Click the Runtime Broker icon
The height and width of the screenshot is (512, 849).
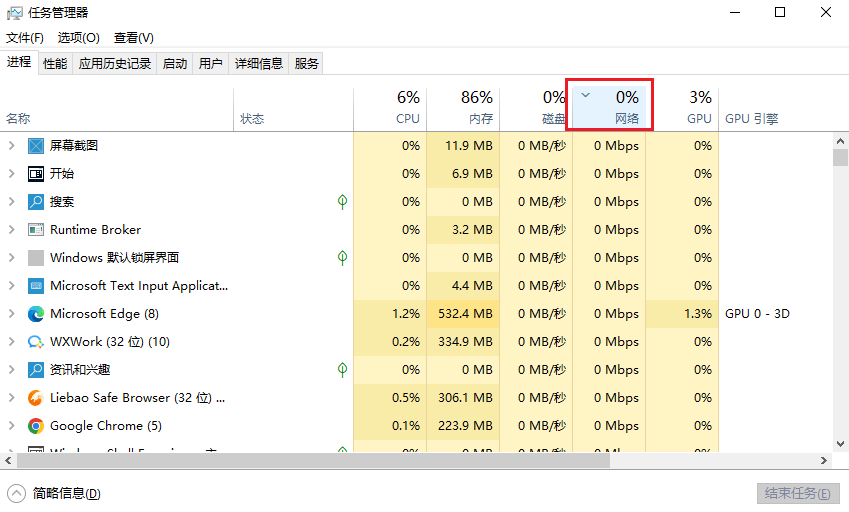point(36,230)
